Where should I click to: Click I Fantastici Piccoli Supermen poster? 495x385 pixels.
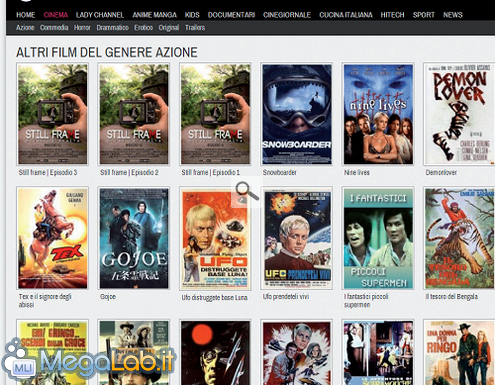(x=378, y=238)
